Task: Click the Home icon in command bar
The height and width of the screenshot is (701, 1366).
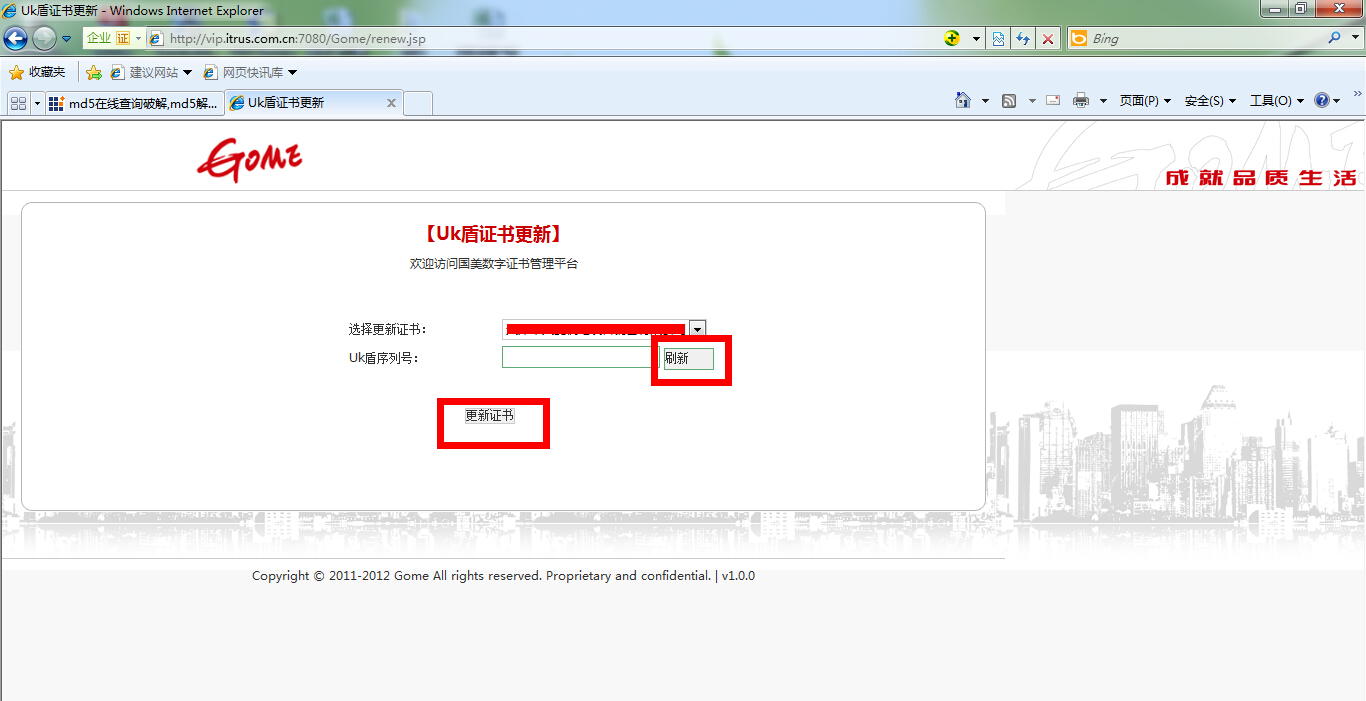Action: (963, 100)
